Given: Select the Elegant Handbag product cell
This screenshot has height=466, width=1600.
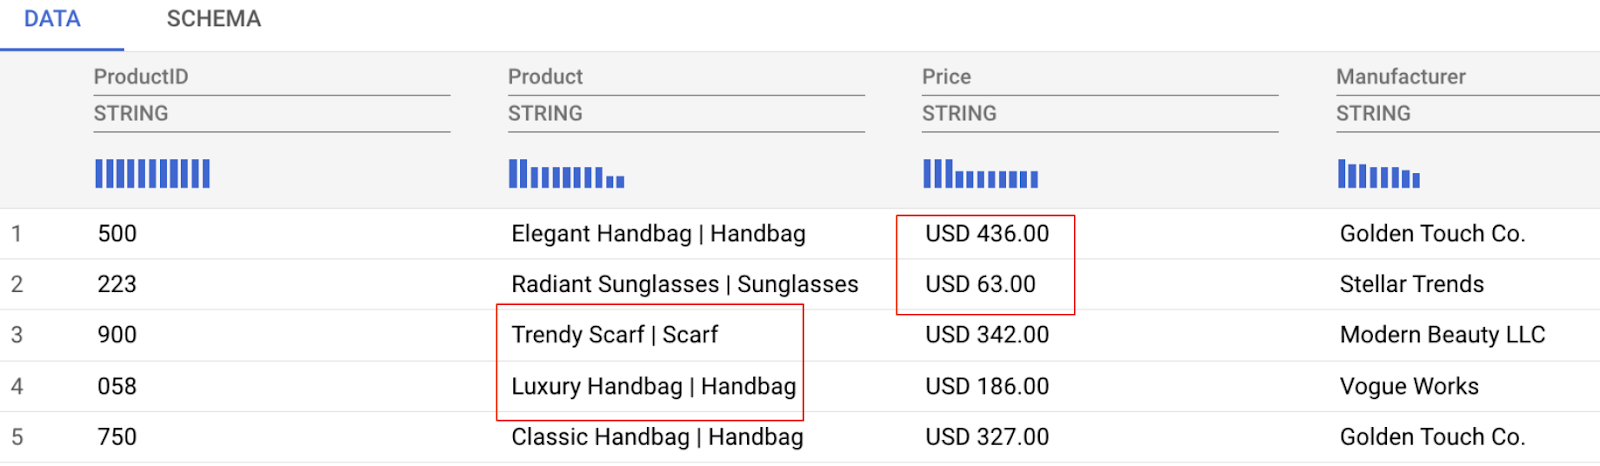Looking at the screenshot, I should pyautogui.click(x=658, y=234).
